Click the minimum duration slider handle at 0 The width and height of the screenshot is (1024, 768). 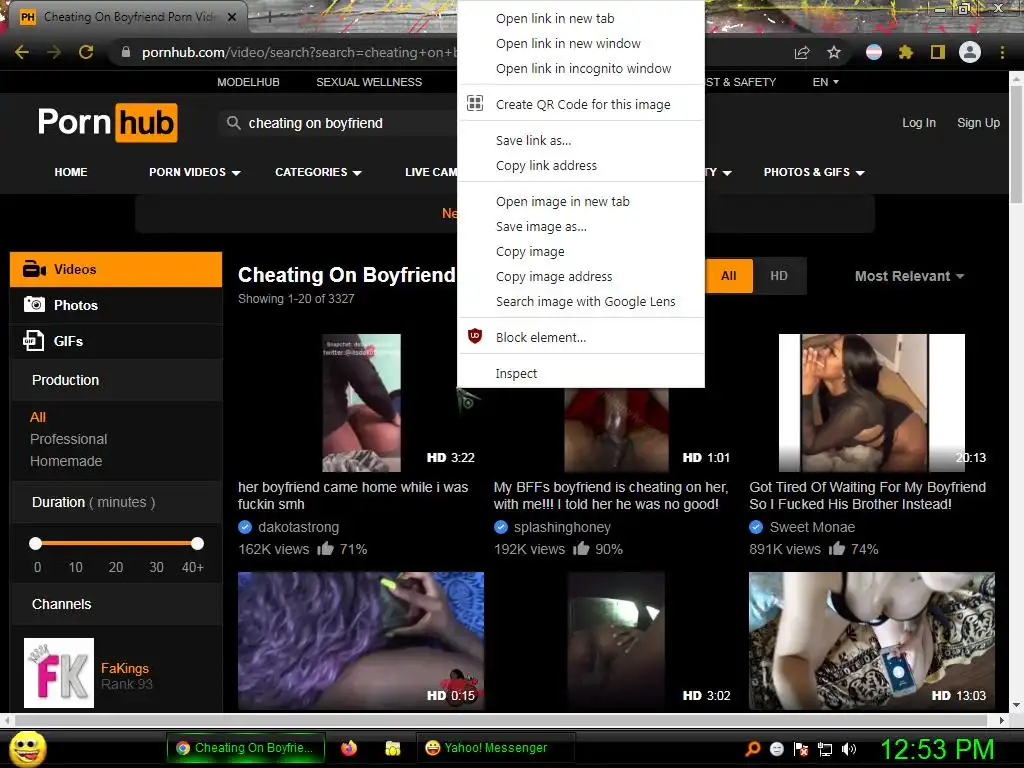click(x=36, y=543)
